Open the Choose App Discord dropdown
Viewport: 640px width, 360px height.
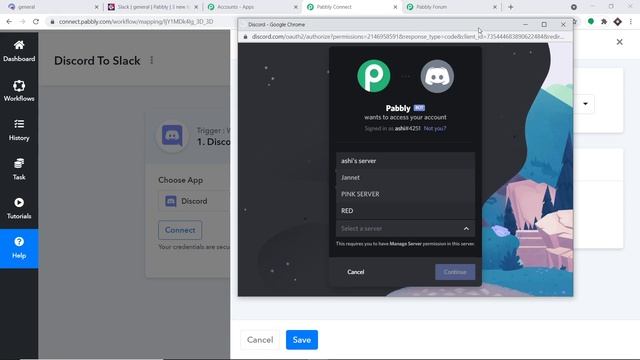[x=194, y=201]
